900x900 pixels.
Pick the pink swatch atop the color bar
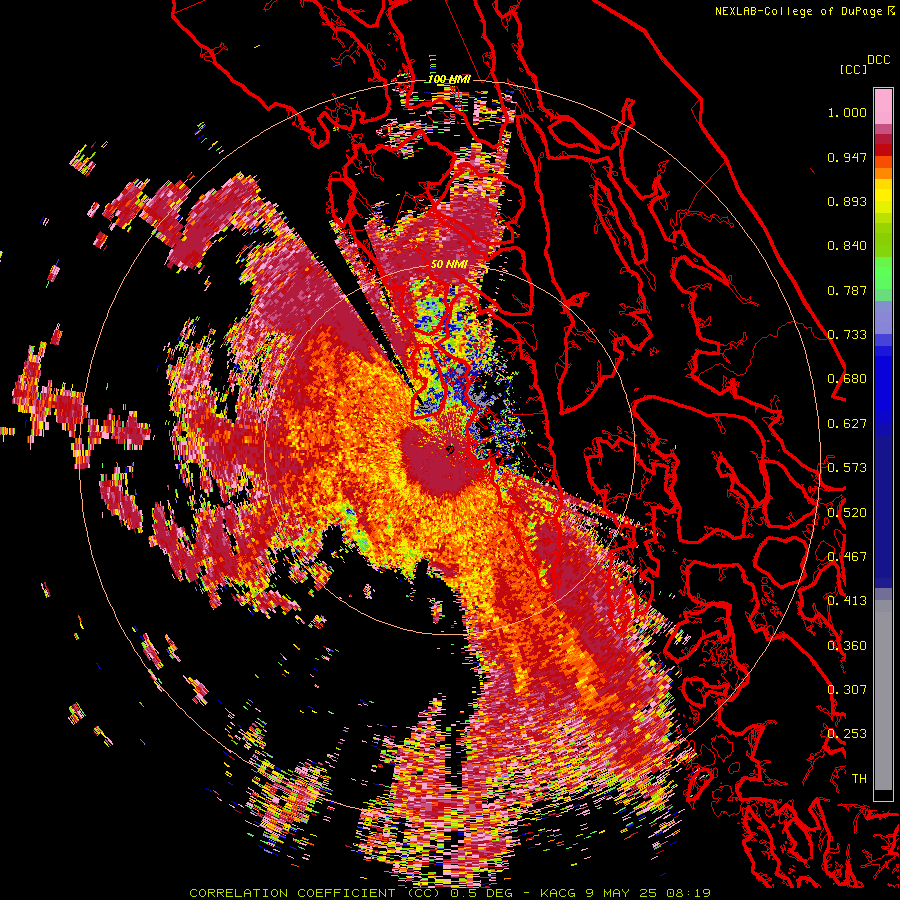883,107
